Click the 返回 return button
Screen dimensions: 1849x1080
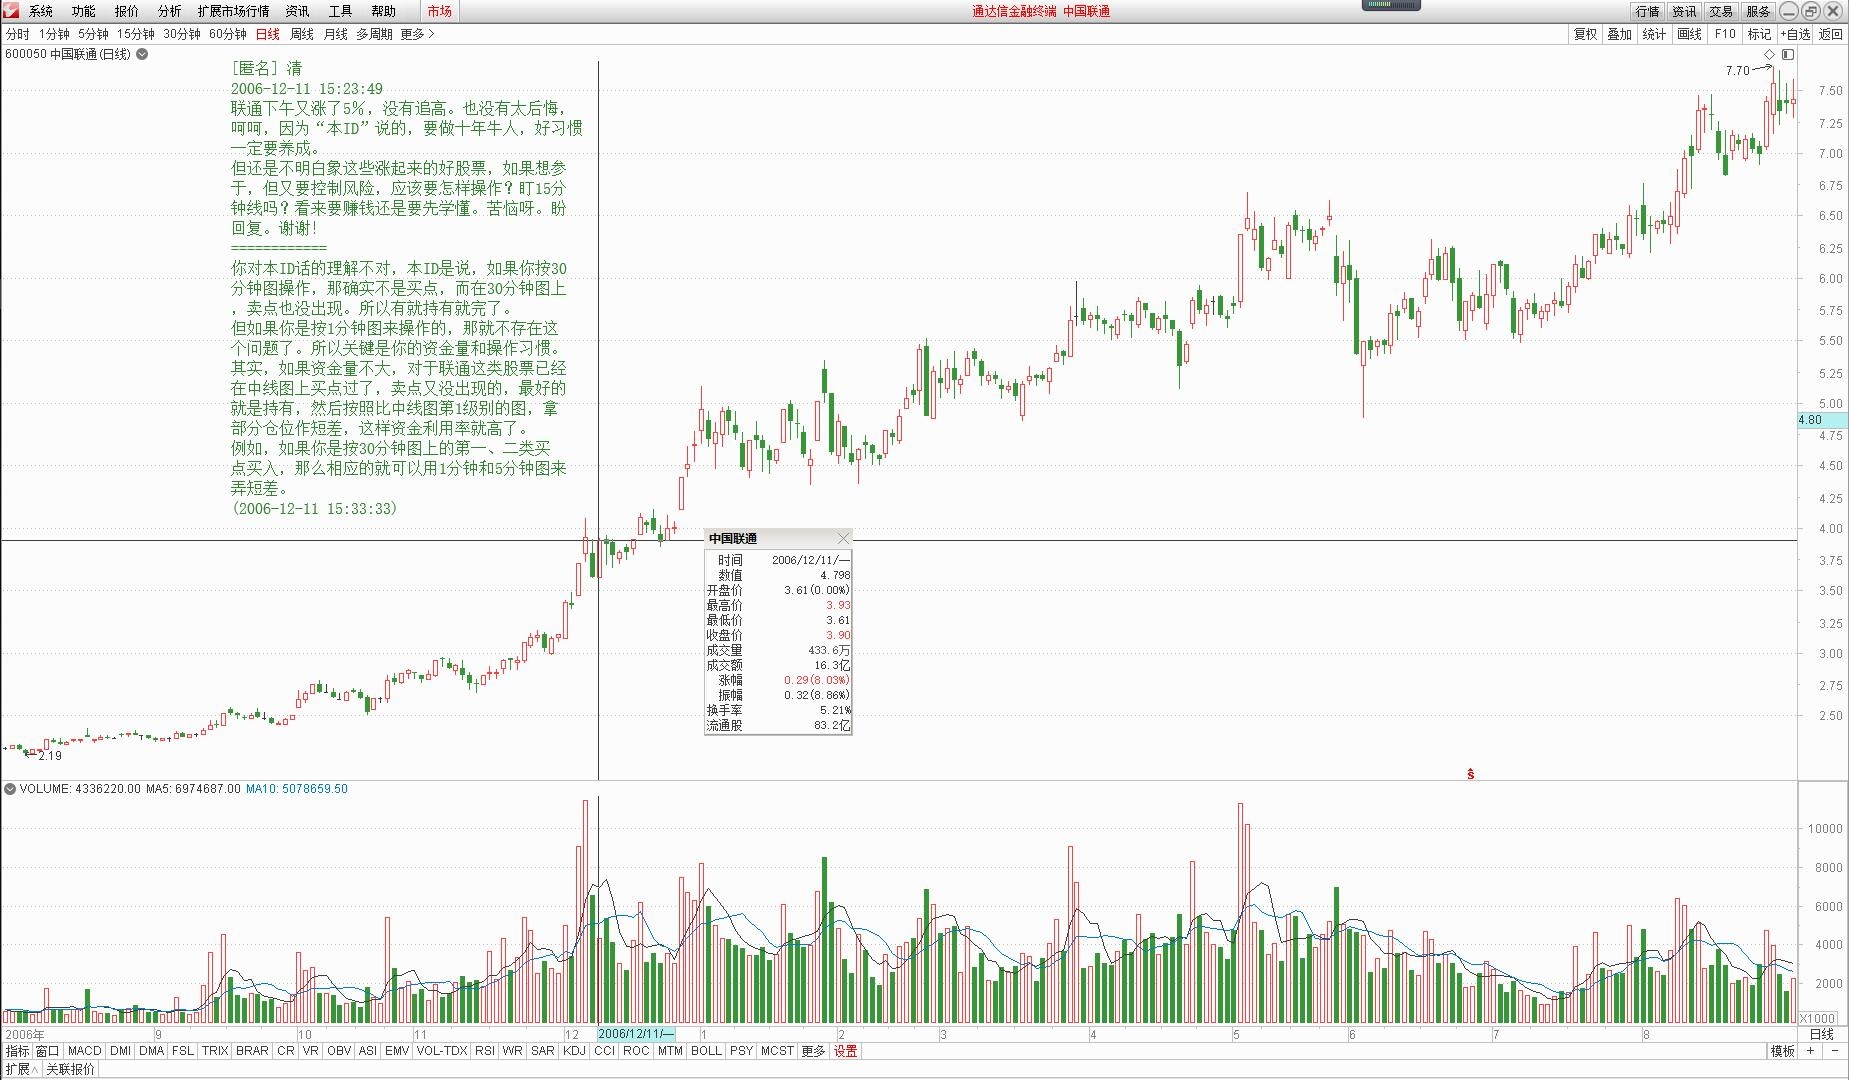(x=1833, y=33)
